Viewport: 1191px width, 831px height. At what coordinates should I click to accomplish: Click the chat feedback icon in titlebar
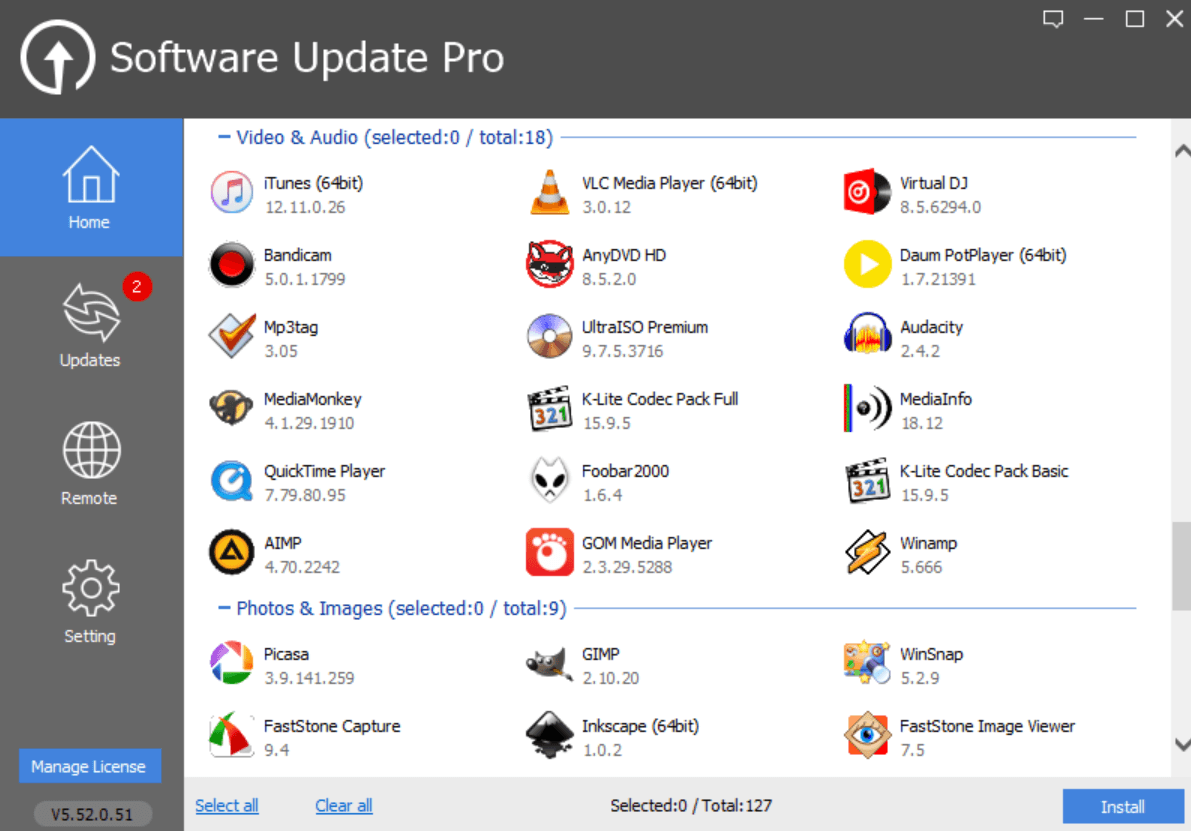click(1052, 18)
